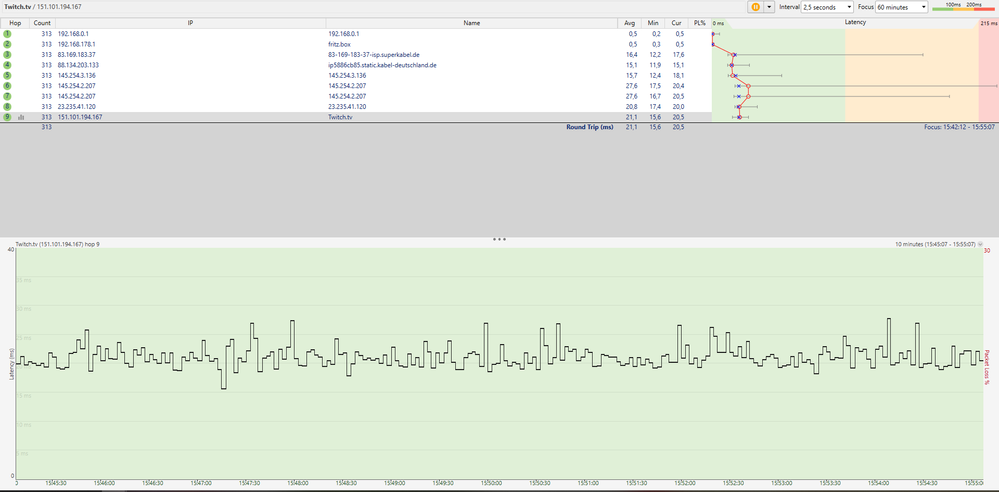The height and width of the screenshot is (492, 999).
Task: Open the Interval dropdown showing 2,5 seconds
Action: (x=827, y=6)
